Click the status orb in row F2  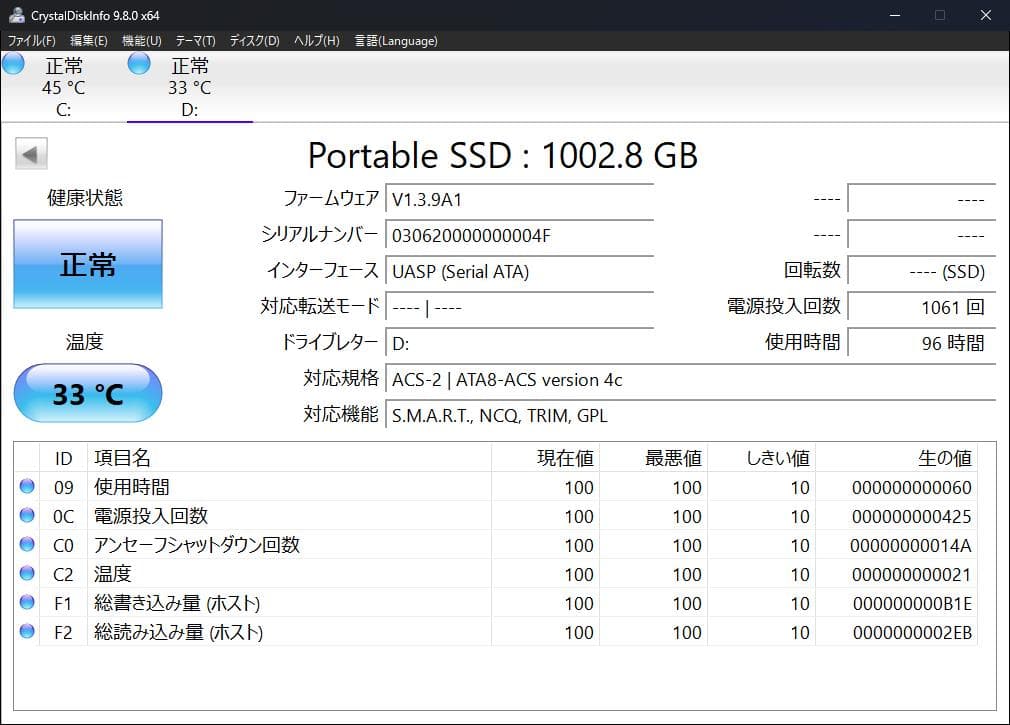click(x=27, y=631)
